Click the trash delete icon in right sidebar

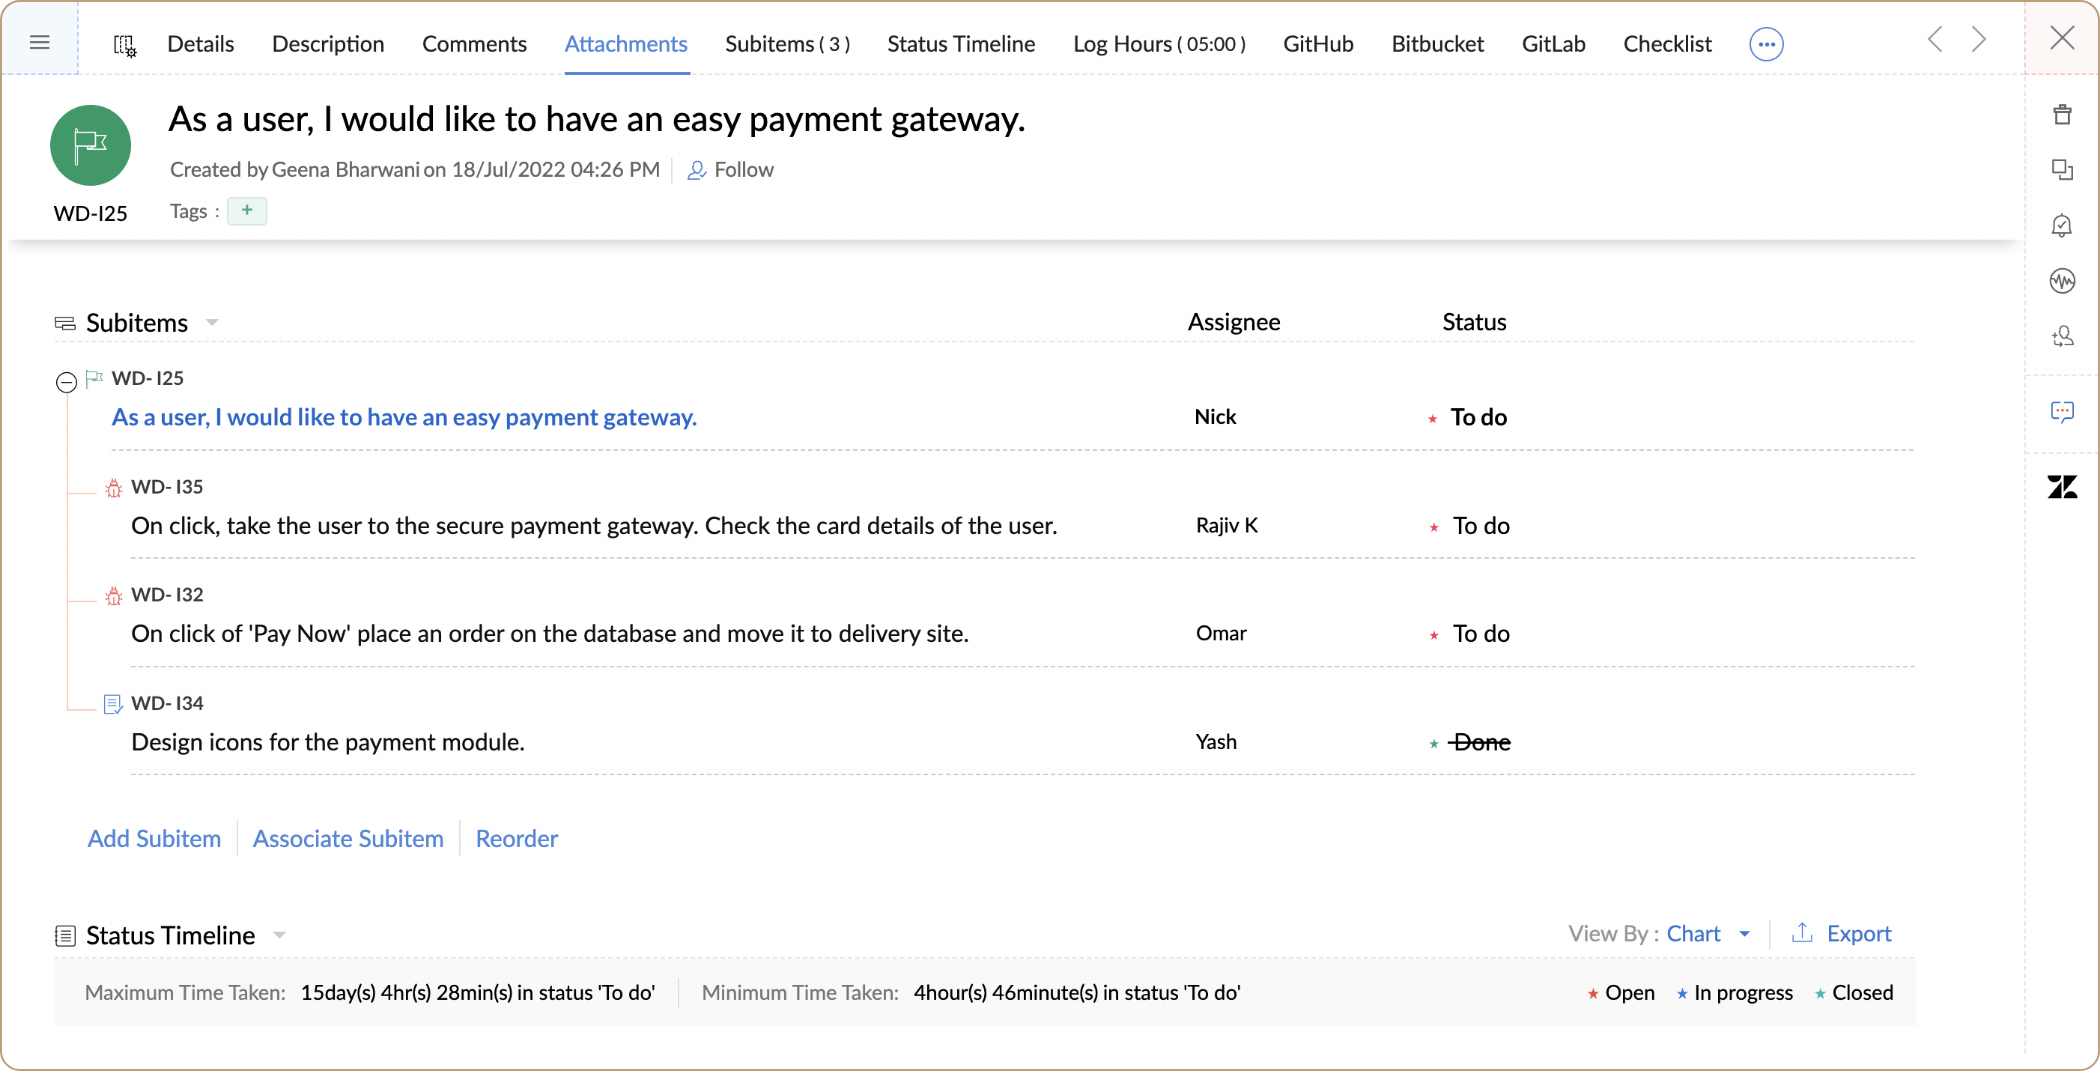click(2062, 115)
